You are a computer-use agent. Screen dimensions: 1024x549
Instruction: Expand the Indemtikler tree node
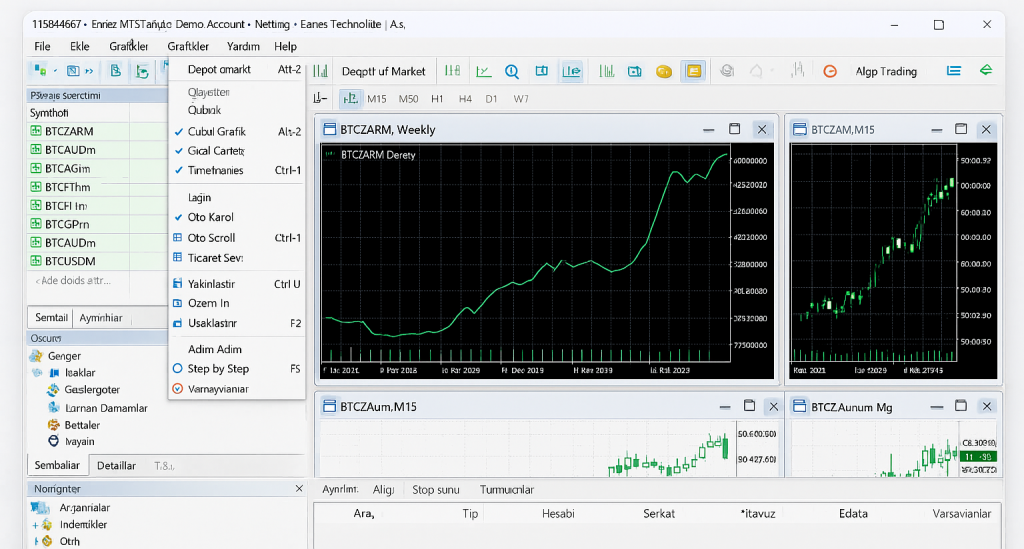[35, 525]
